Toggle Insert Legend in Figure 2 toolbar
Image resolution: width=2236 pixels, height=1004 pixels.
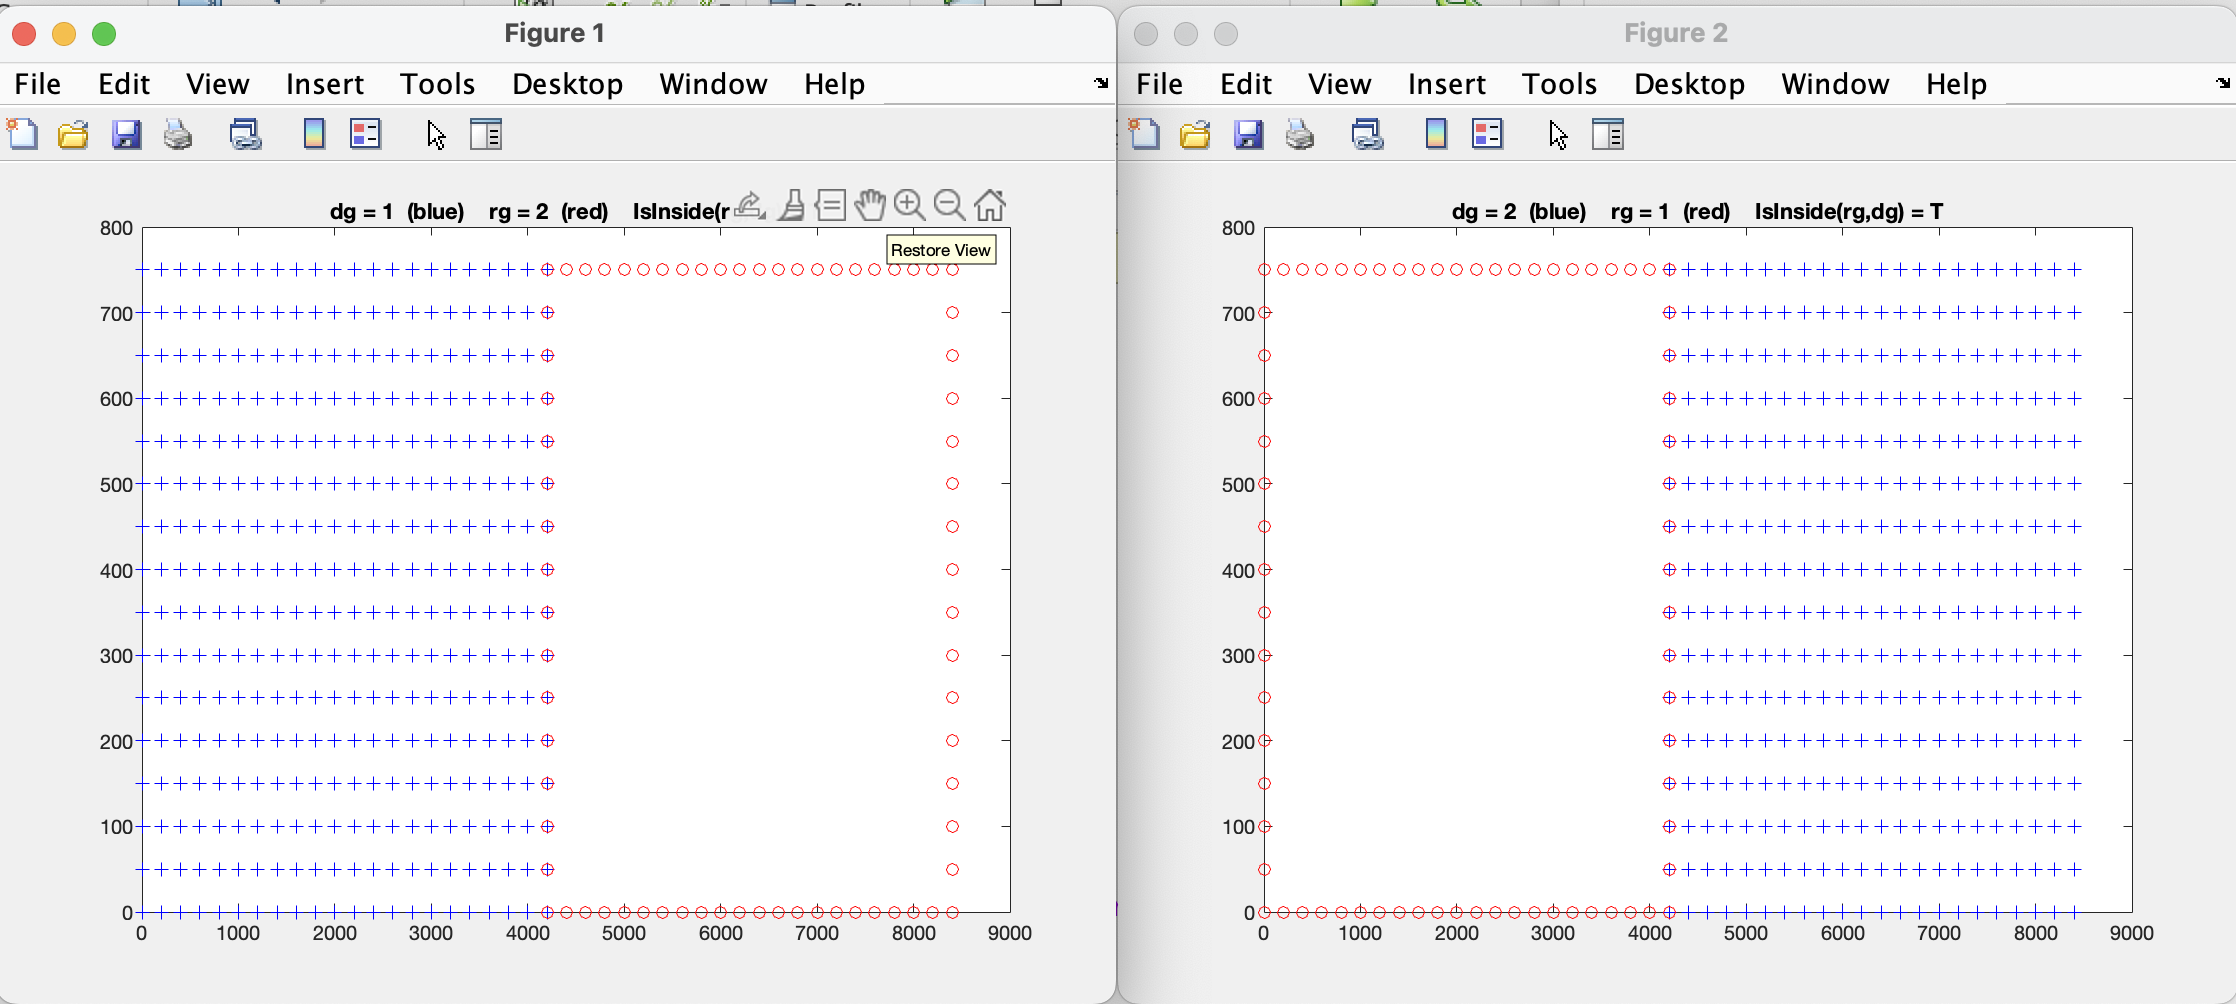tap(1487, 134)
